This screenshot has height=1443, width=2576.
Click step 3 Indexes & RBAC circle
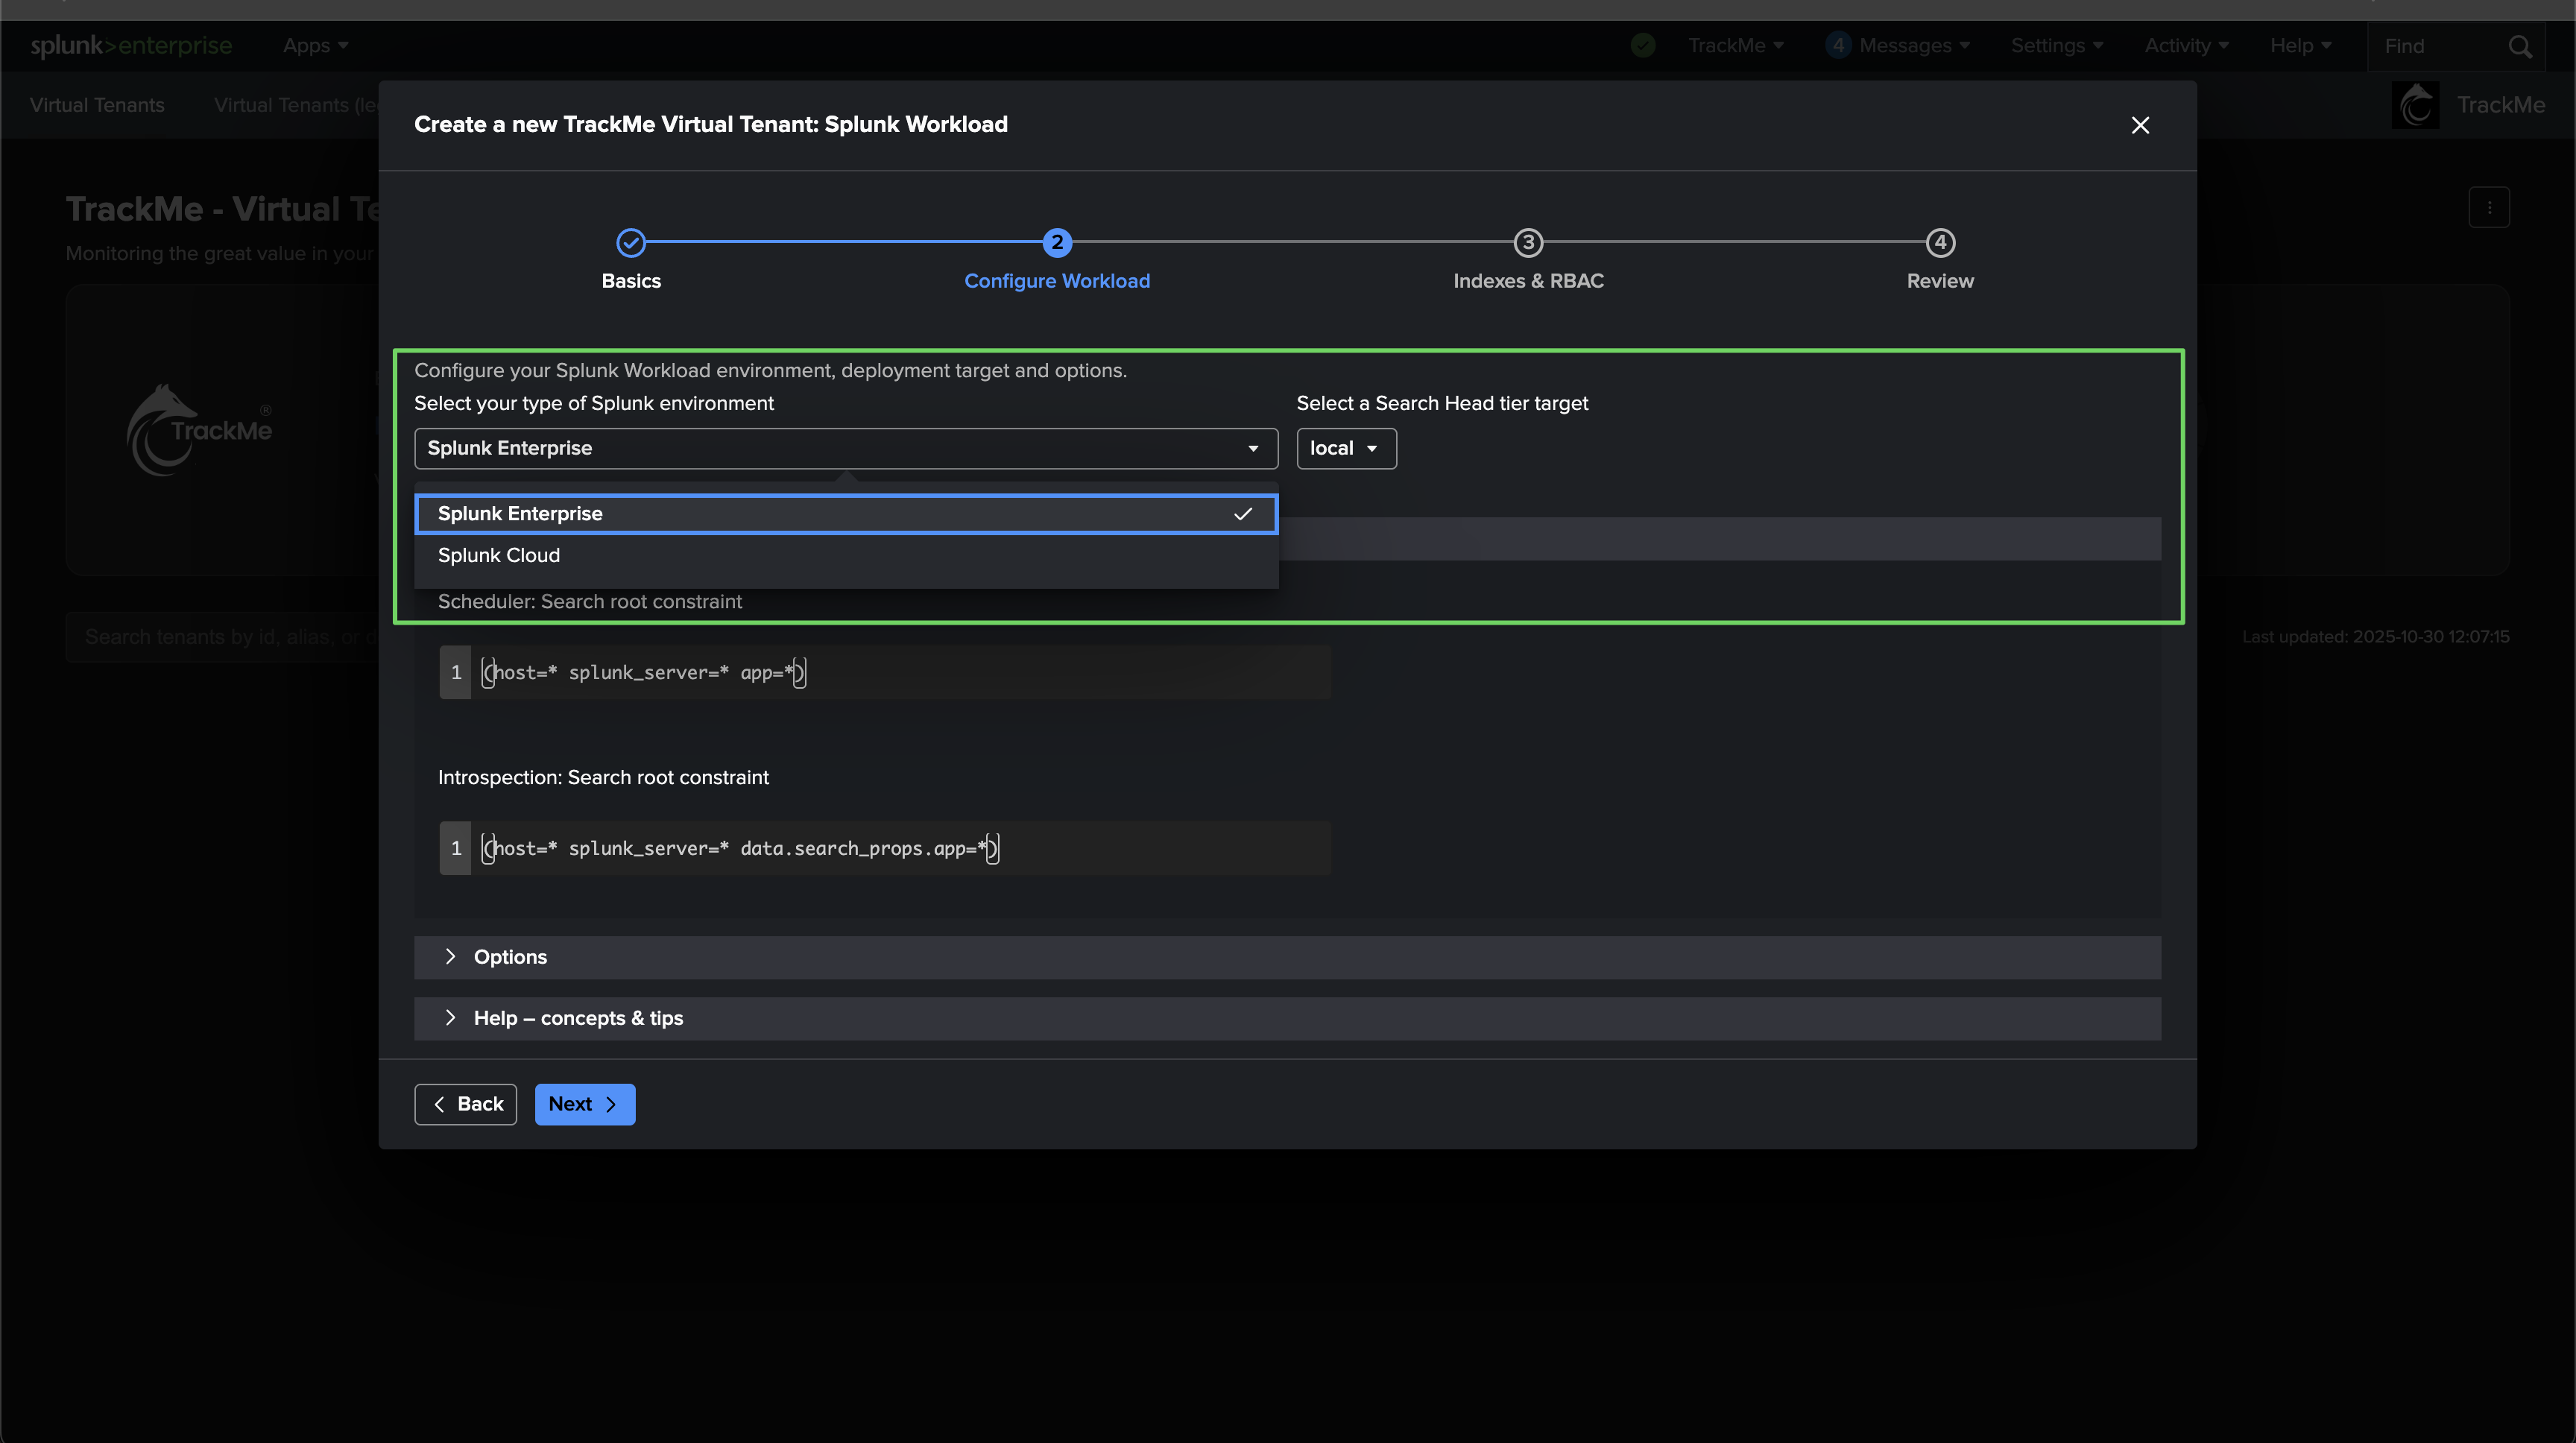coord(1527,242)
